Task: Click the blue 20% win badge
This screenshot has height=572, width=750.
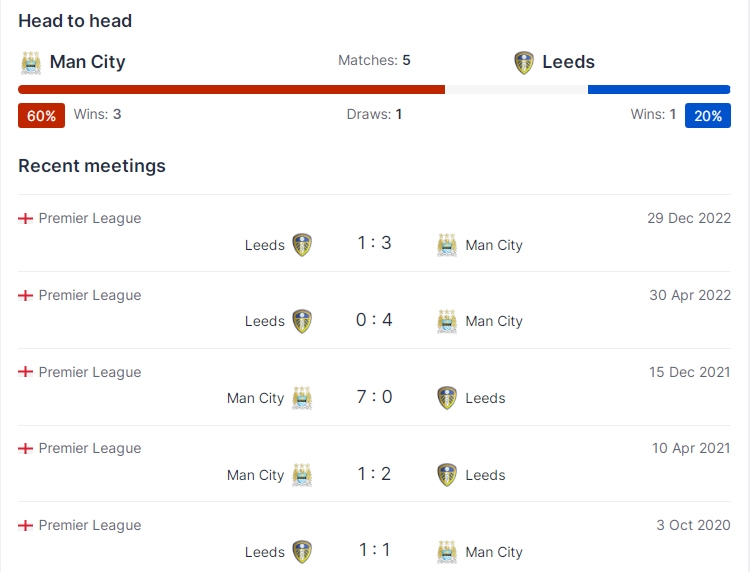Action: pyautogui.click(x=708, y=116)
